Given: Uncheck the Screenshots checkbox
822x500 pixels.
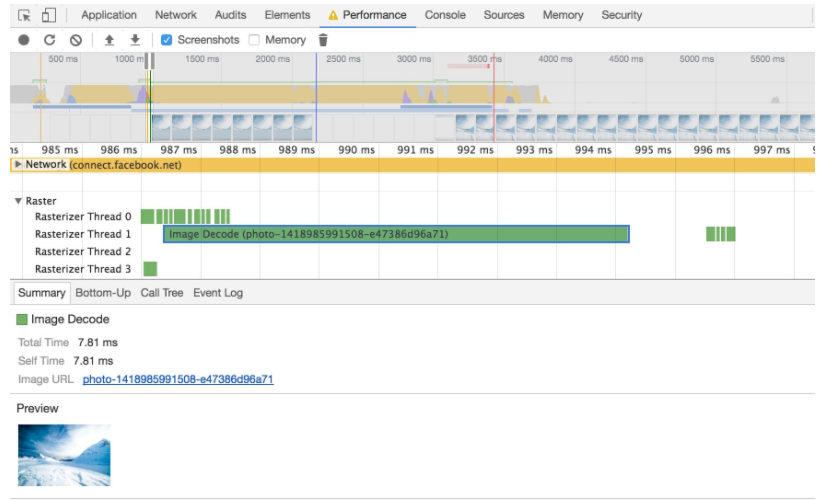Looking at the screenshot, I should (167, 40).
